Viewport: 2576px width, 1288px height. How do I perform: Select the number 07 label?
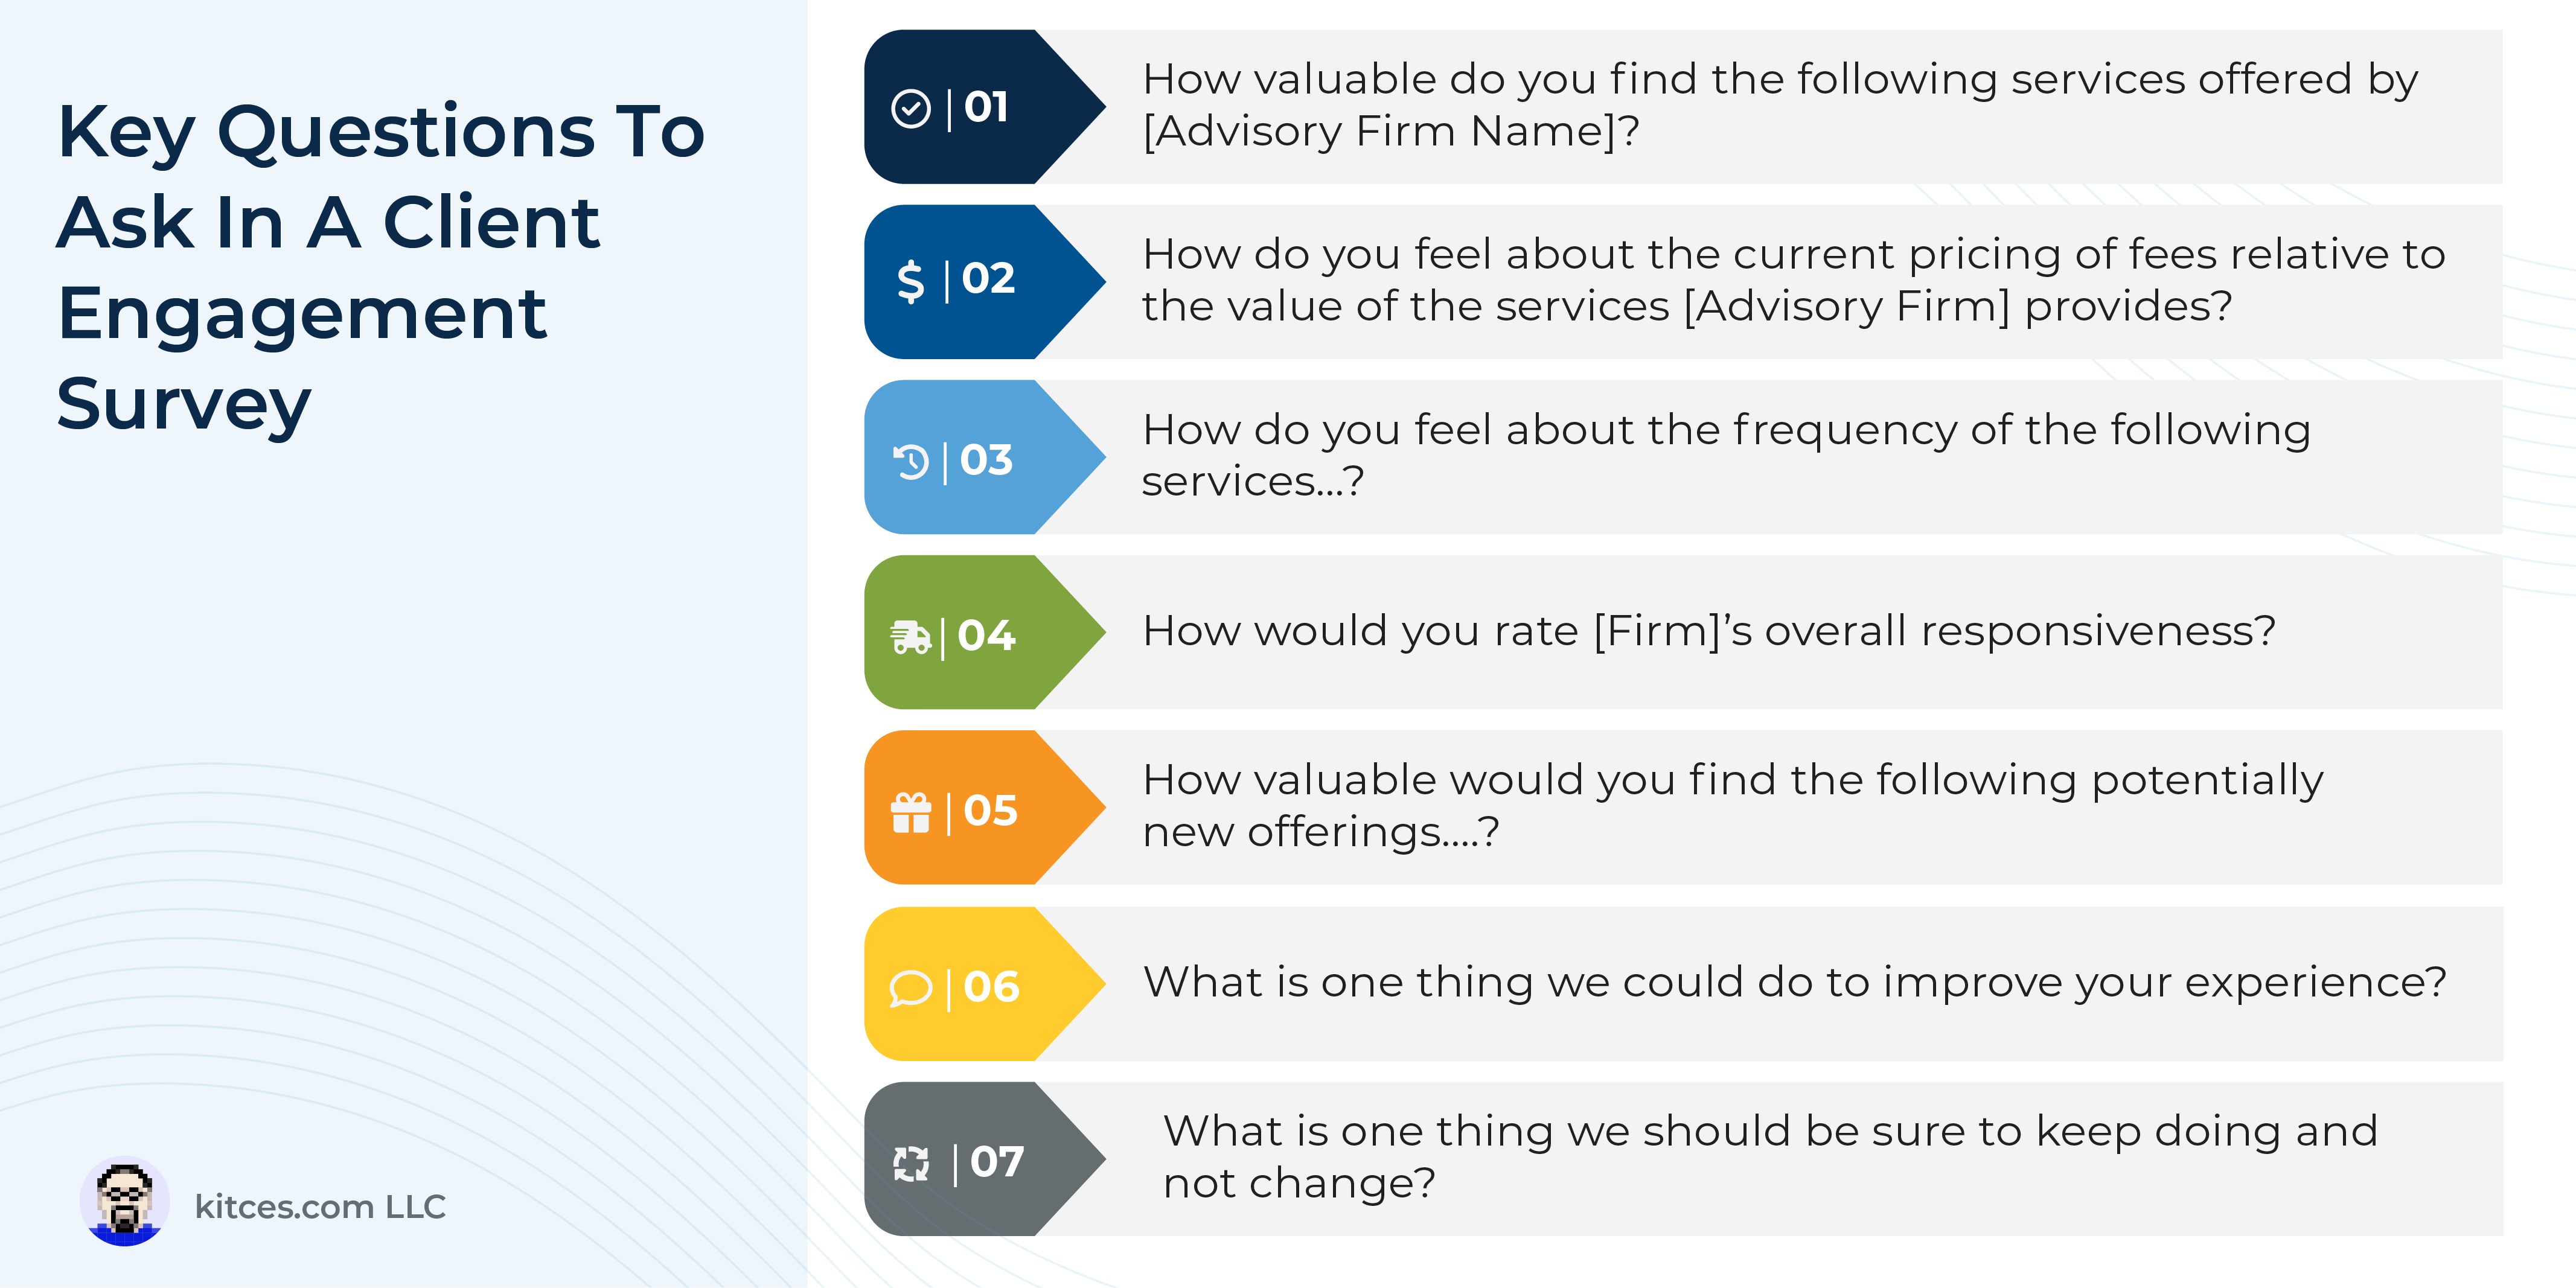997,1162
